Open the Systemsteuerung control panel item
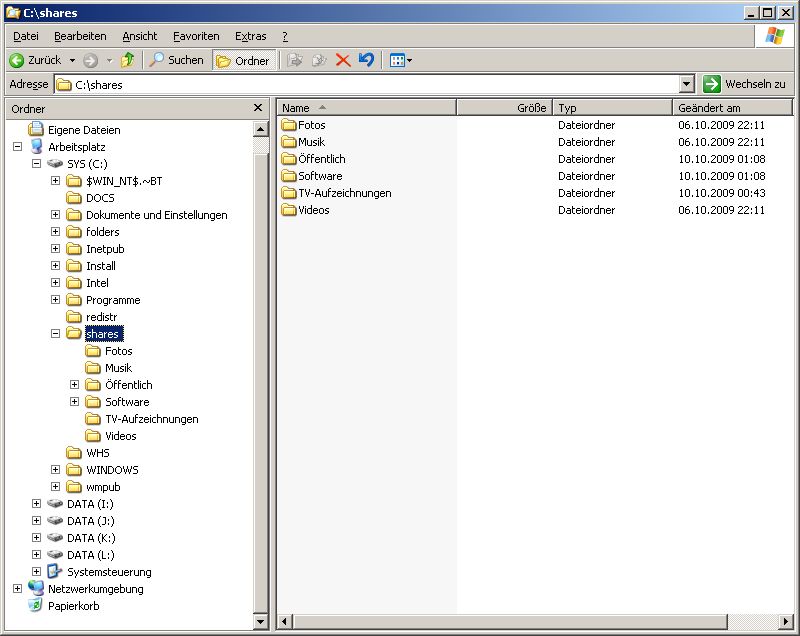Viewport: 800px width, 636px height. coord(108,572)
